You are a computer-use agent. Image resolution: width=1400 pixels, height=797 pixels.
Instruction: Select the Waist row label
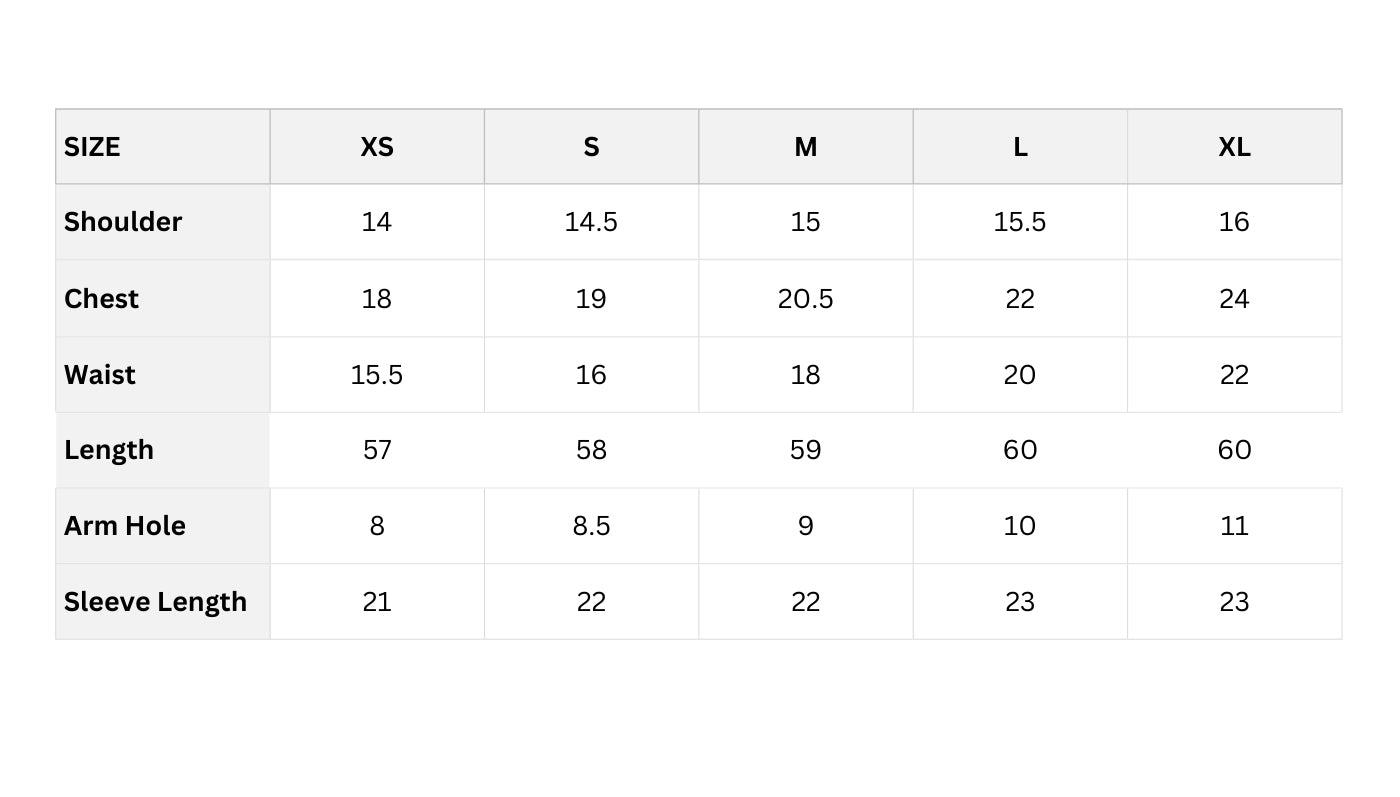100,375
